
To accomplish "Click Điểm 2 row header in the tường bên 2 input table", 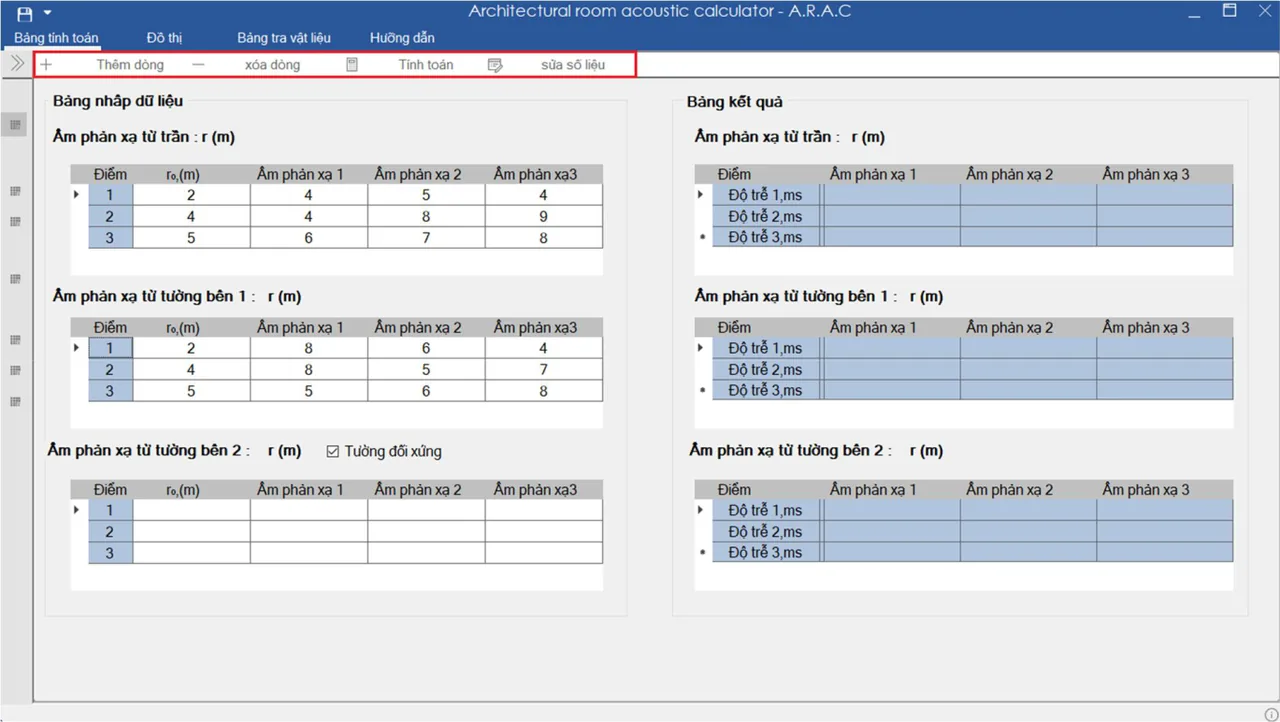I will (x=110, y=532).
